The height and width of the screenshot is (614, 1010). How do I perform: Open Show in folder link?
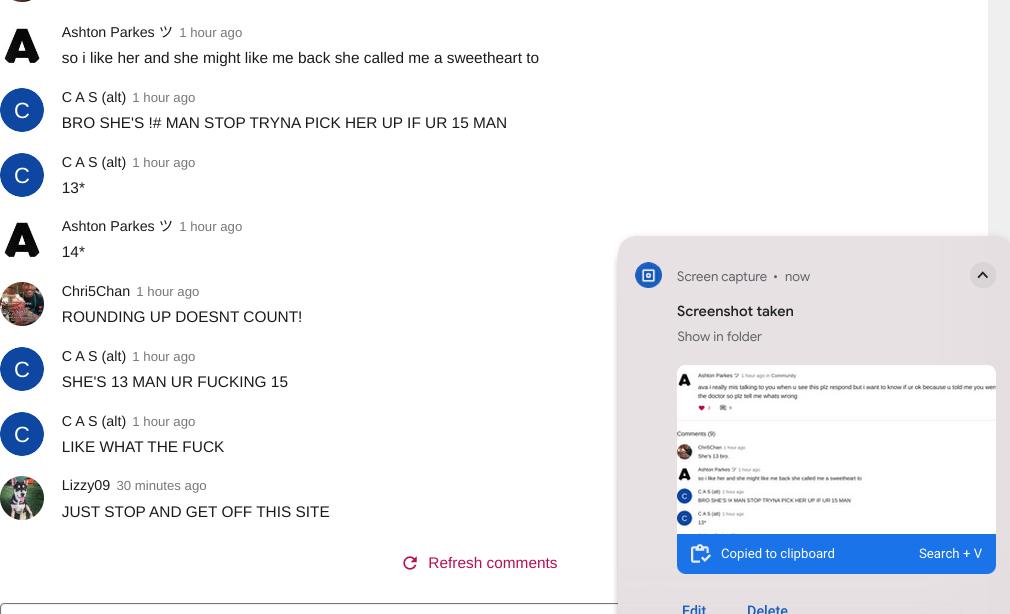tap(719, 337)
